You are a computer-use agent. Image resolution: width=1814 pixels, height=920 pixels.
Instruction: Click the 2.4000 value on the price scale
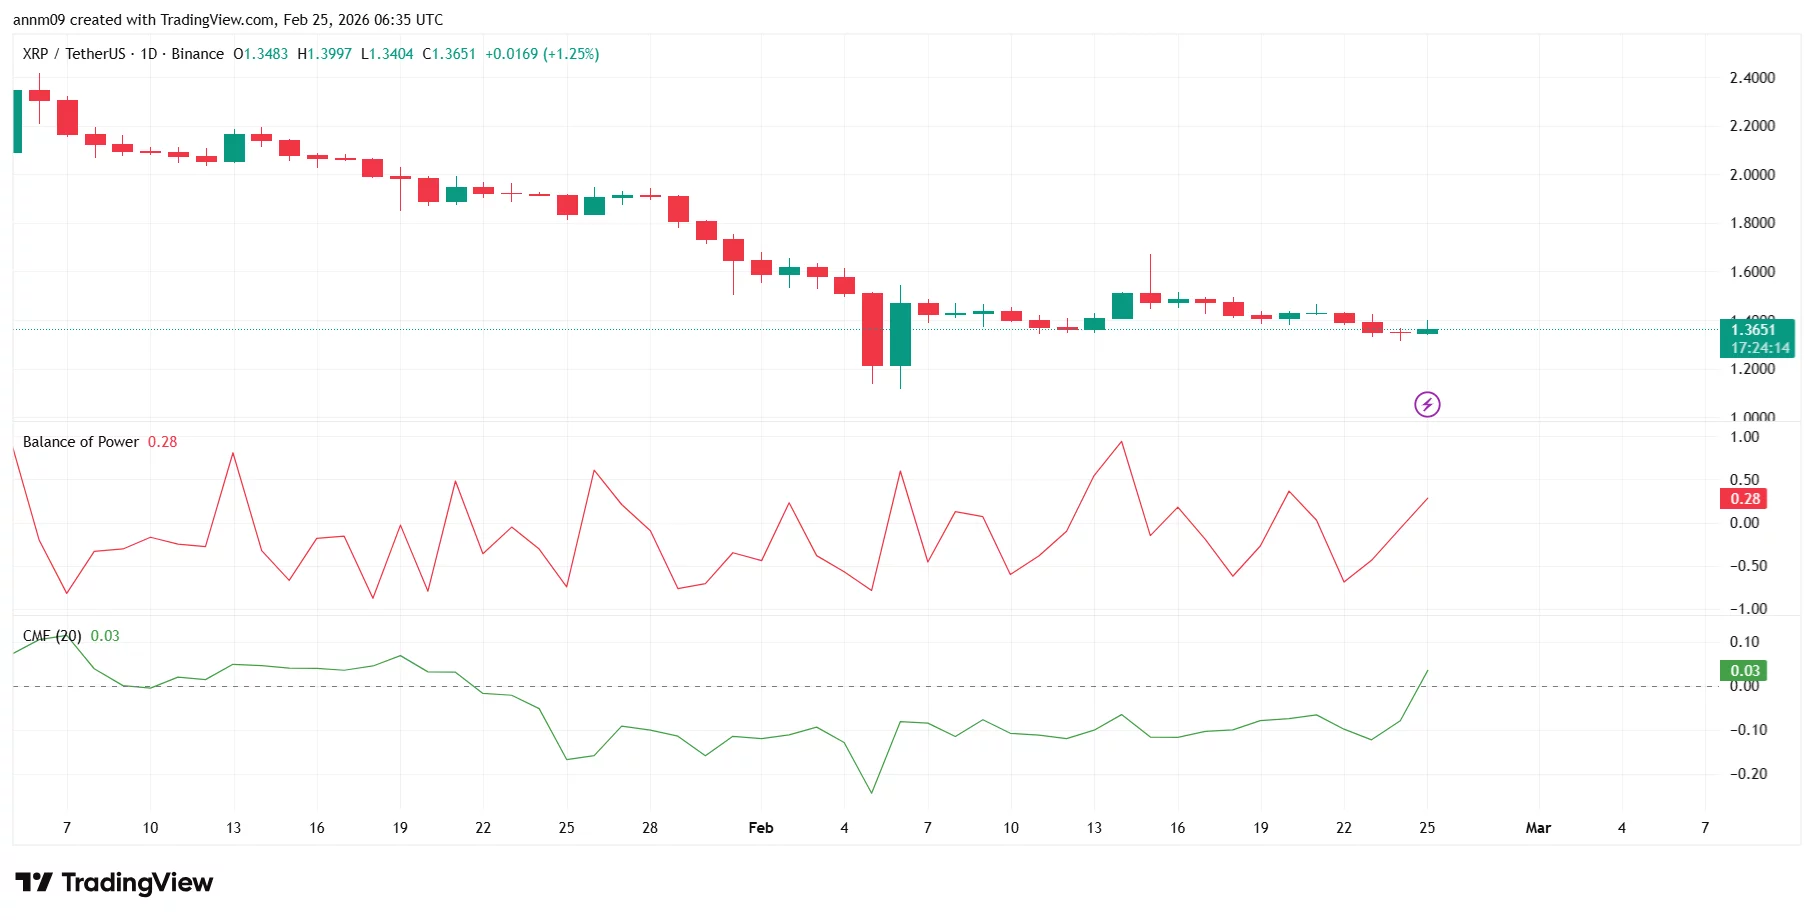coord(1753,77)
